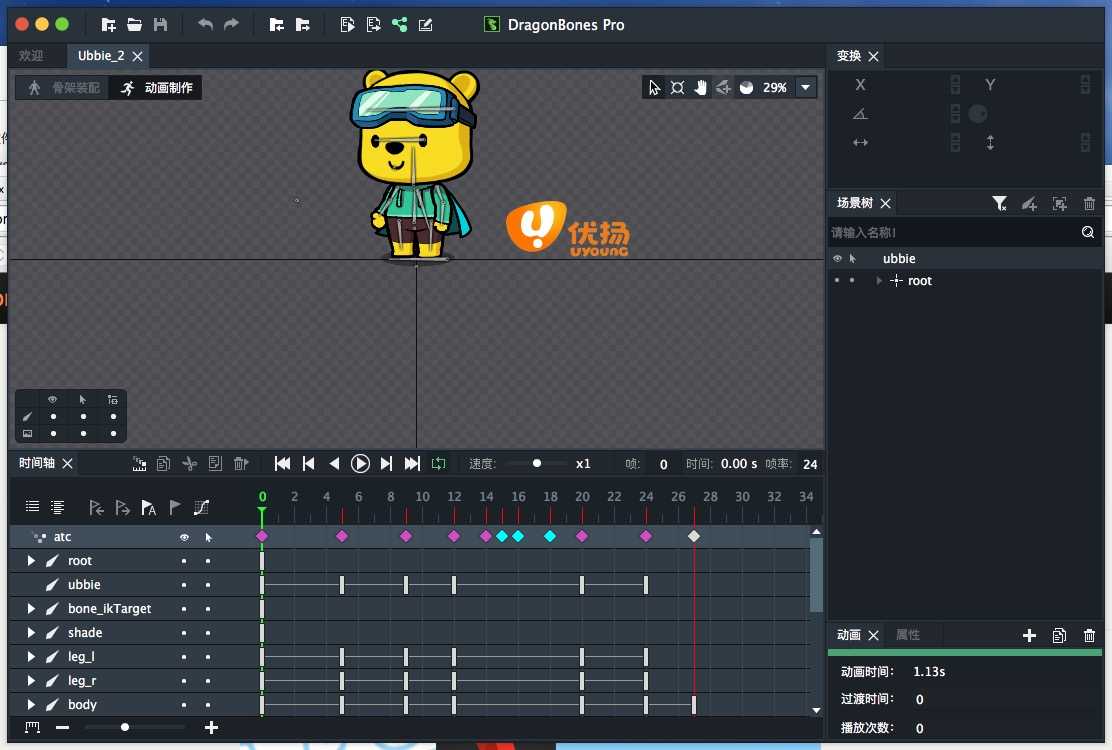Select the Ubbie_2 document tab
Image resolution: width=1112 pixels, height=750 pixels.
click(101, 55)
